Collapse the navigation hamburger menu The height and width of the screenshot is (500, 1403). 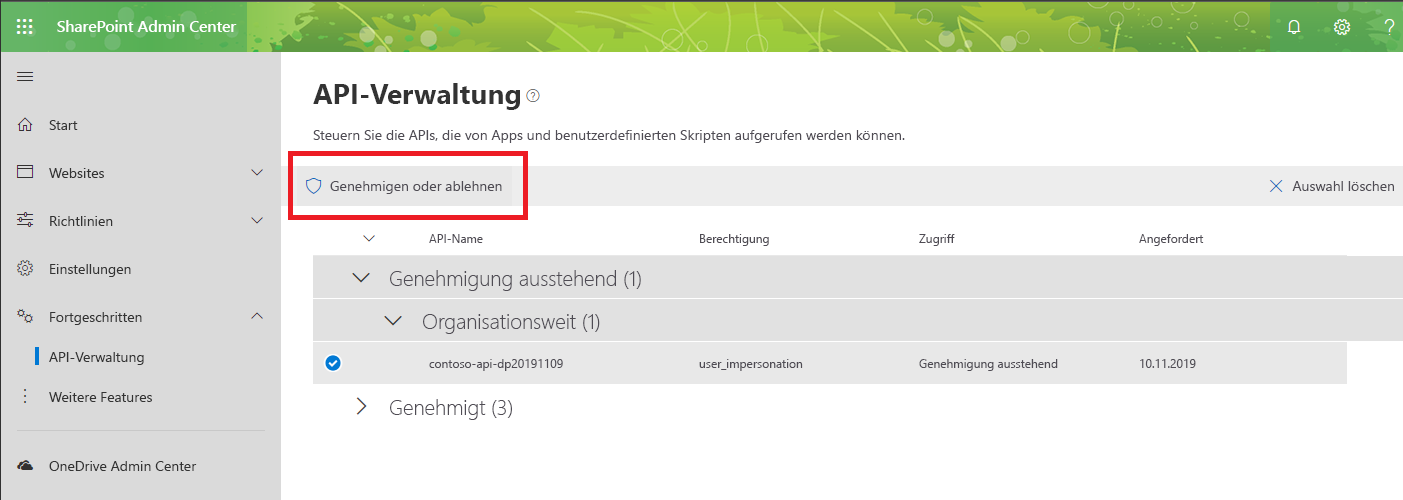coord(26,77)
